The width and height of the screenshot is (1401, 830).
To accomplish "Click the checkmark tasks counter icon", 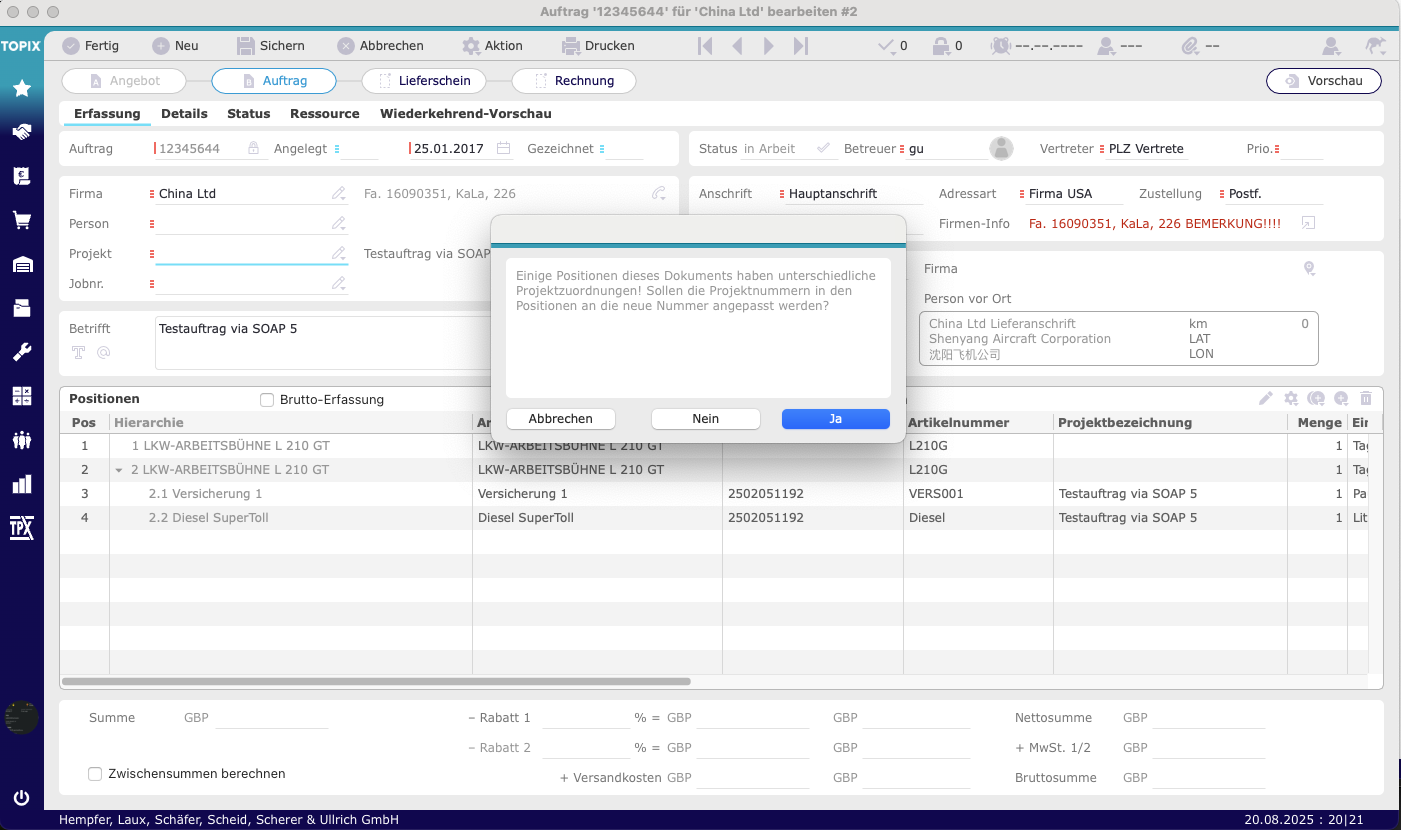I will 886,46.
